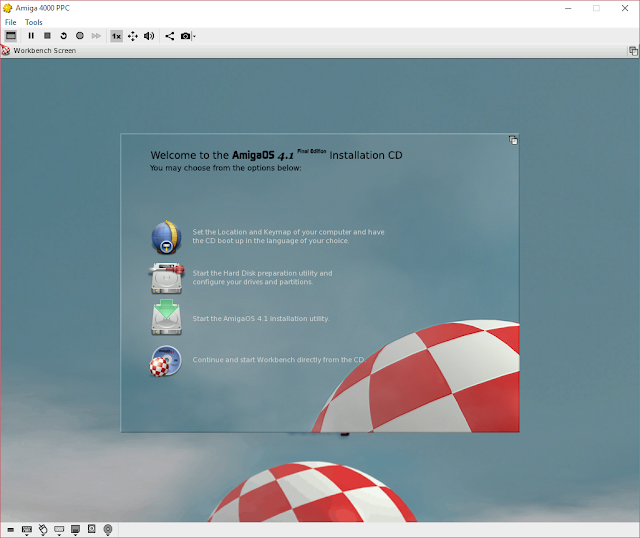The image size is (640, 538).
Task: Click the share icon in toolbar
Action: (x=169, y=36)
